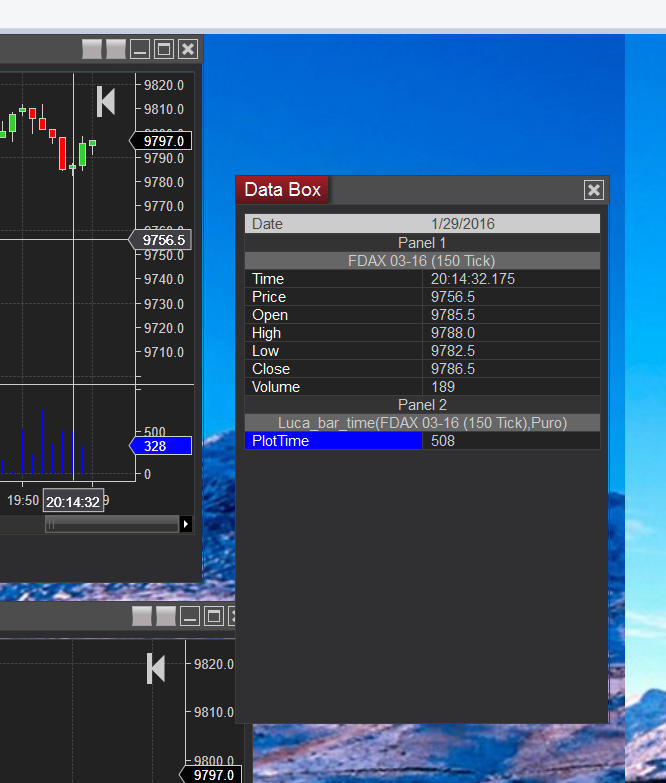Click the blue 328 indicator value marker
Image resolution: width=666 pixels, height=783 pixels.
161,446
